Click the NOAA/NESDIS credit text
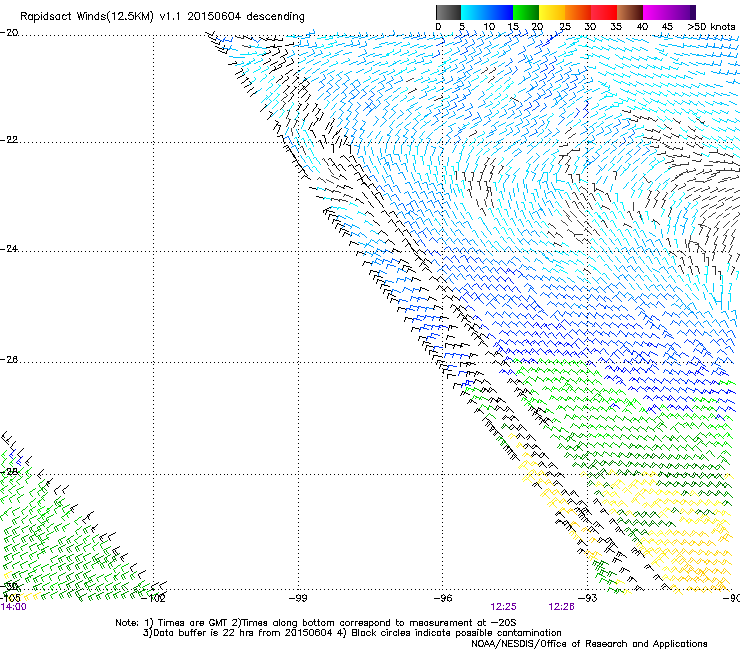Viewport: 740px width, 650px height. pos(589,643)
